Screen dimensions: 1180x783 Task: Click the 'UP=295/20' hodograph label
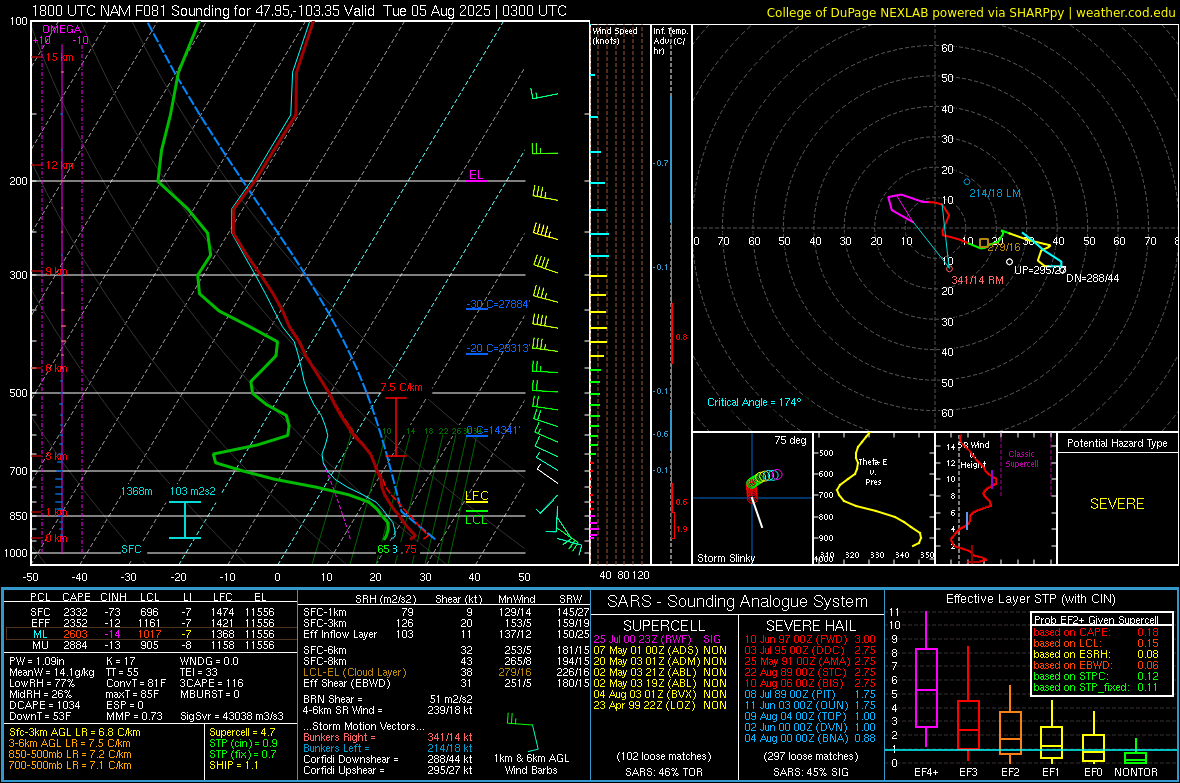(x=1039, y=270)
